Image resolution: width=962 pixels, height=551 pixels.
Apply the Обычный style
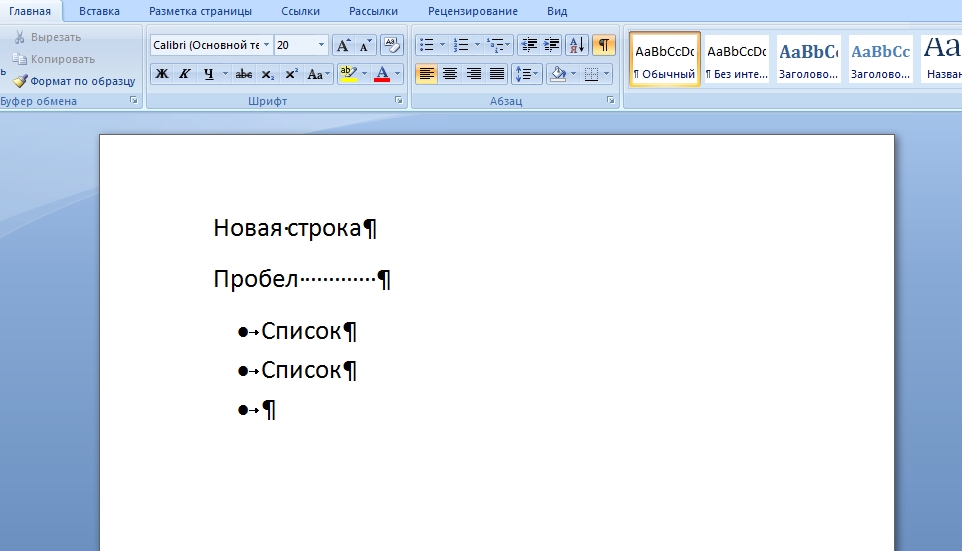(665, 59)
